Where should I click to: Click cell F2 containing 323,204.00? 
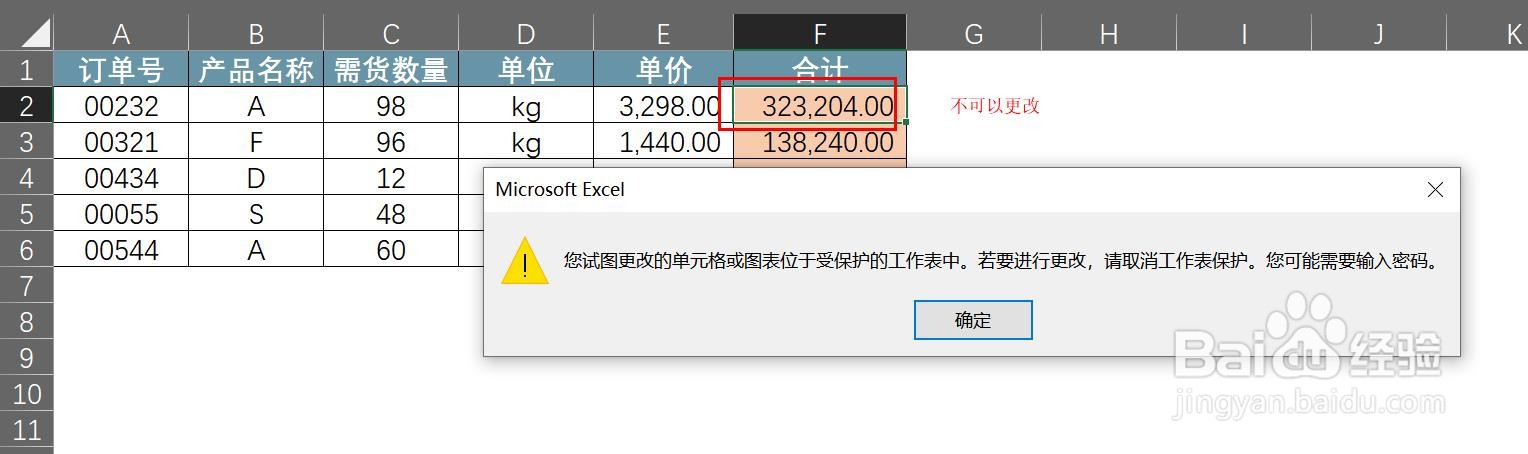tap(820, 106)
